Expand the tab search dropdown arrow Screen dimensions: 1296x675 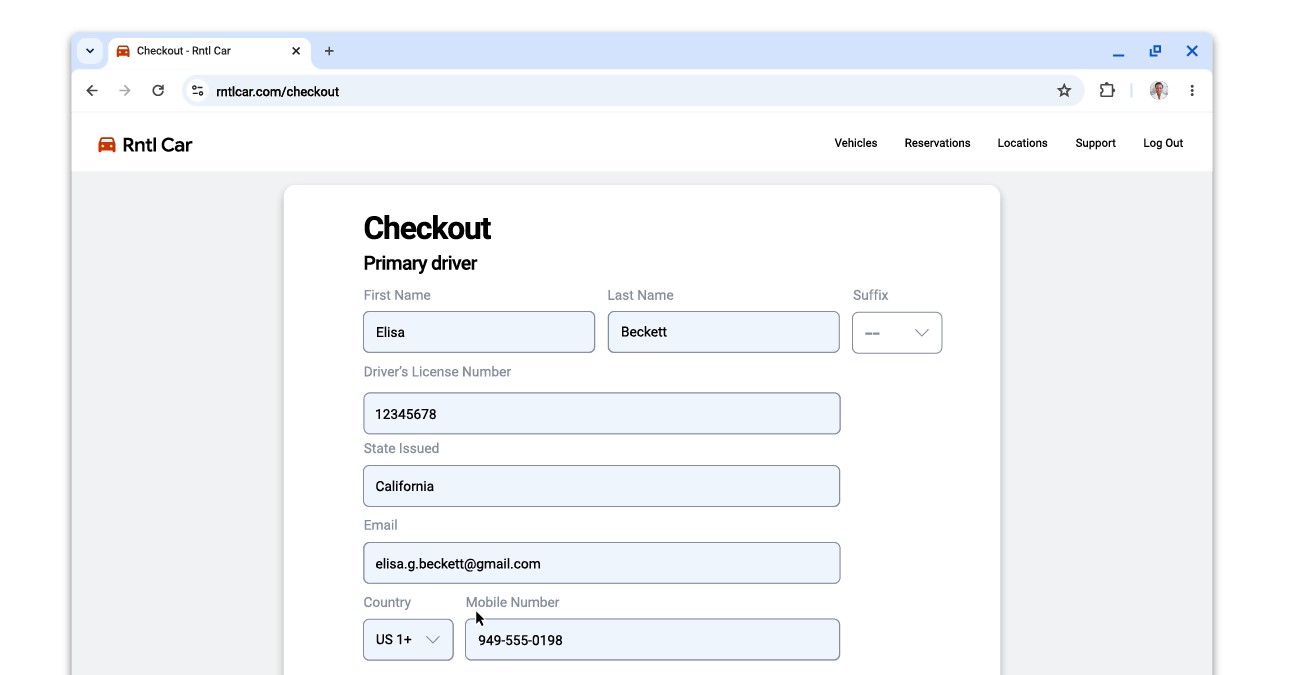click(90, 51)
